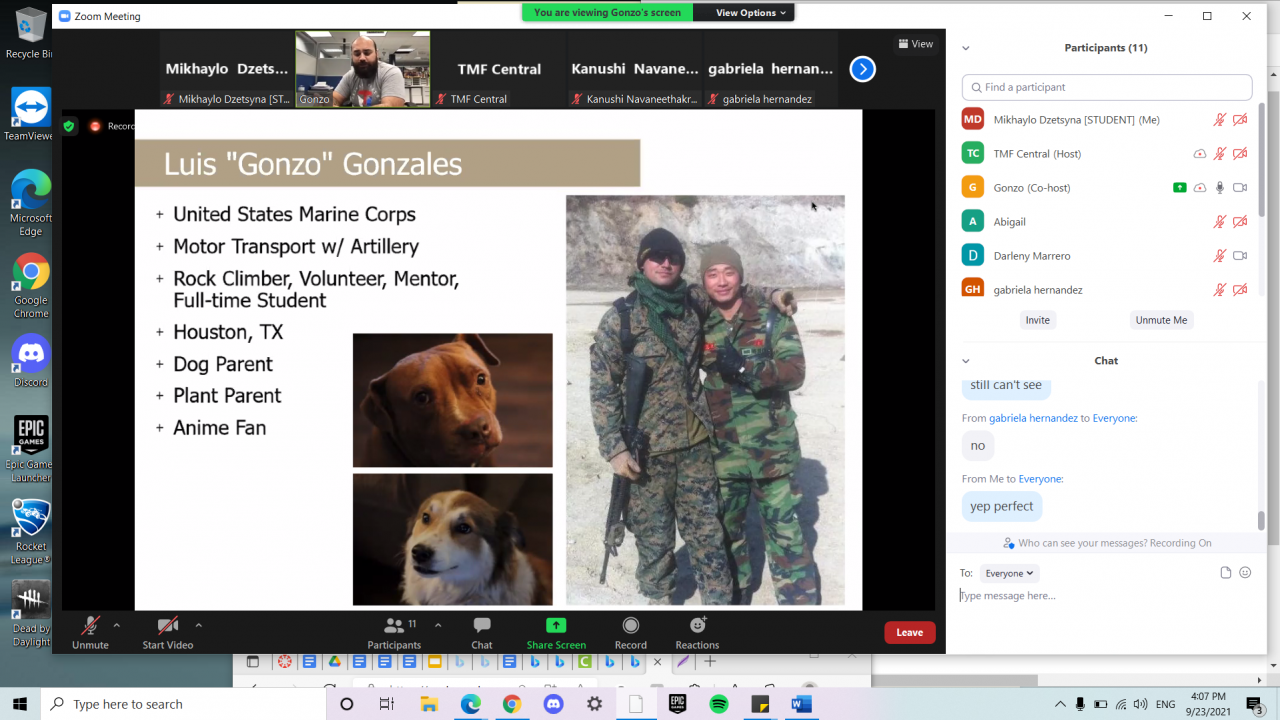Toggle Start Video camera button
1280x720 pixels.
click(167, 627)
